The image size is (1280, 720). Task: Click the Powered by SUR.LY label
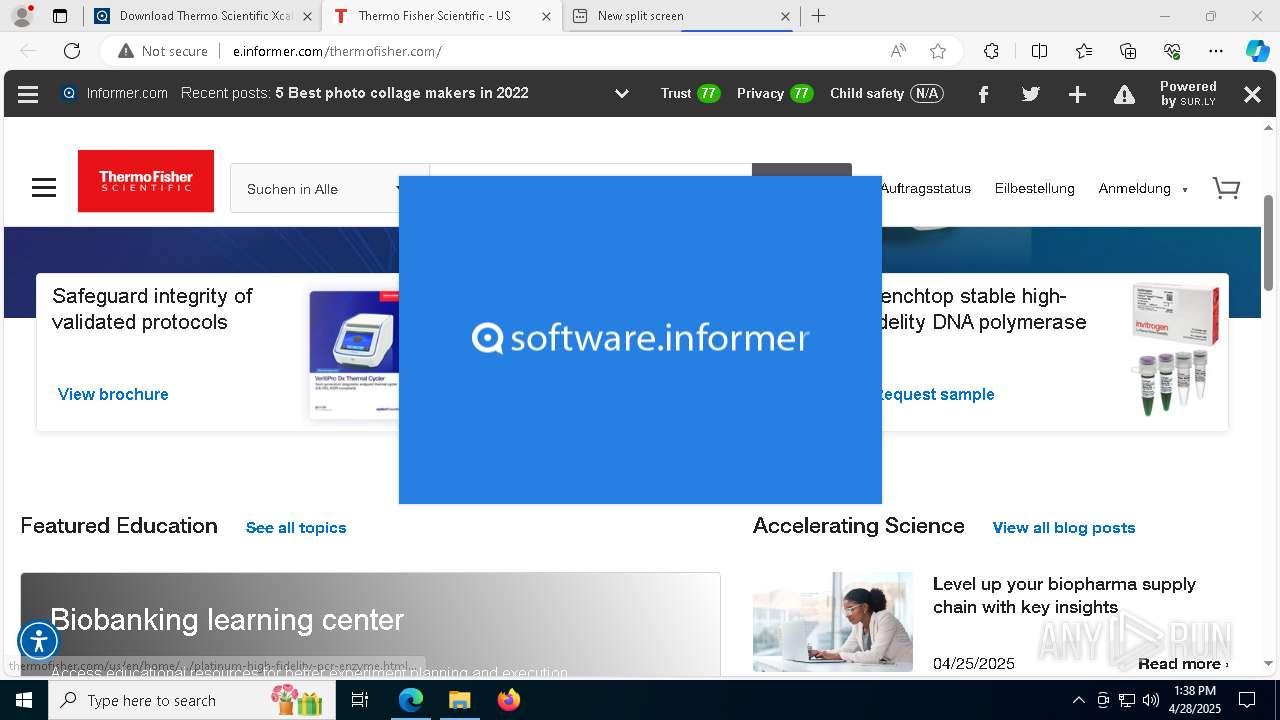click(x=1188, y=93)
